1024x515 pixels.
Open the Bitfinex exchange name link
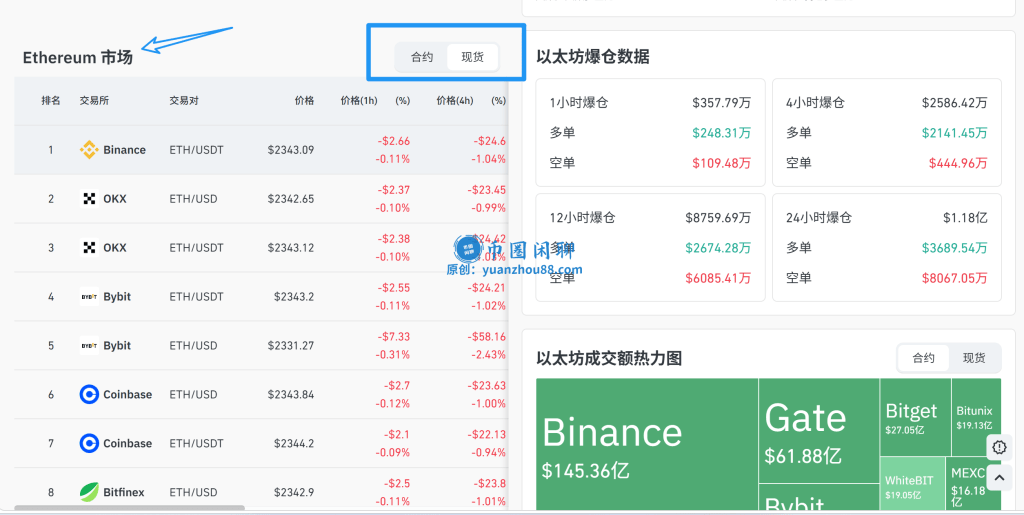pos(124,492)
